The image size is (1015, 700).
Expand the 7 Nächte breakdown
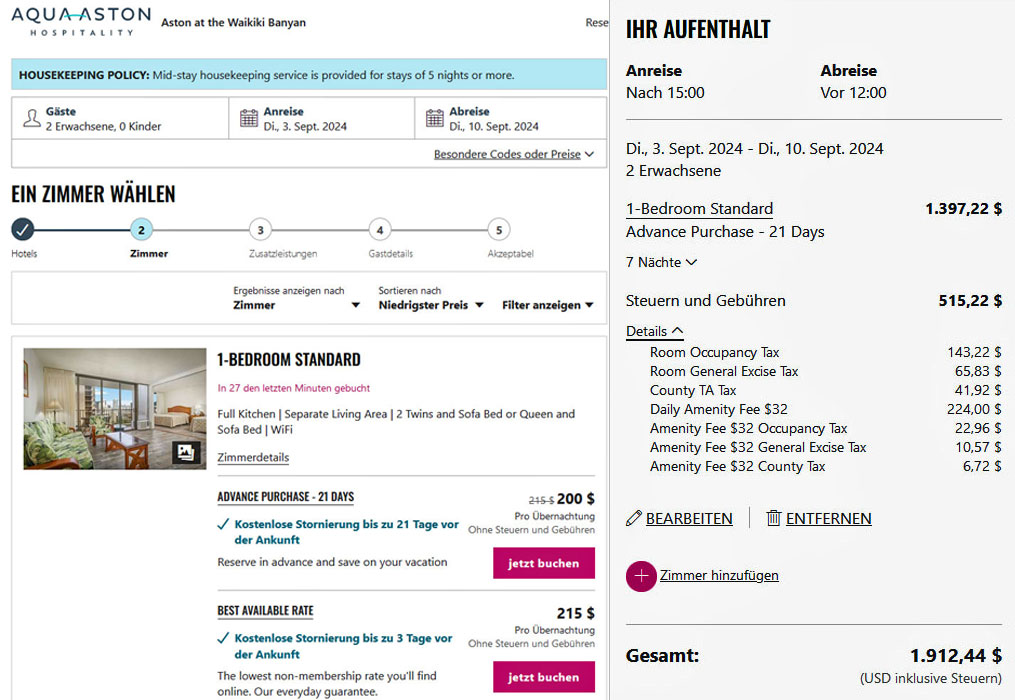[661, 262]
